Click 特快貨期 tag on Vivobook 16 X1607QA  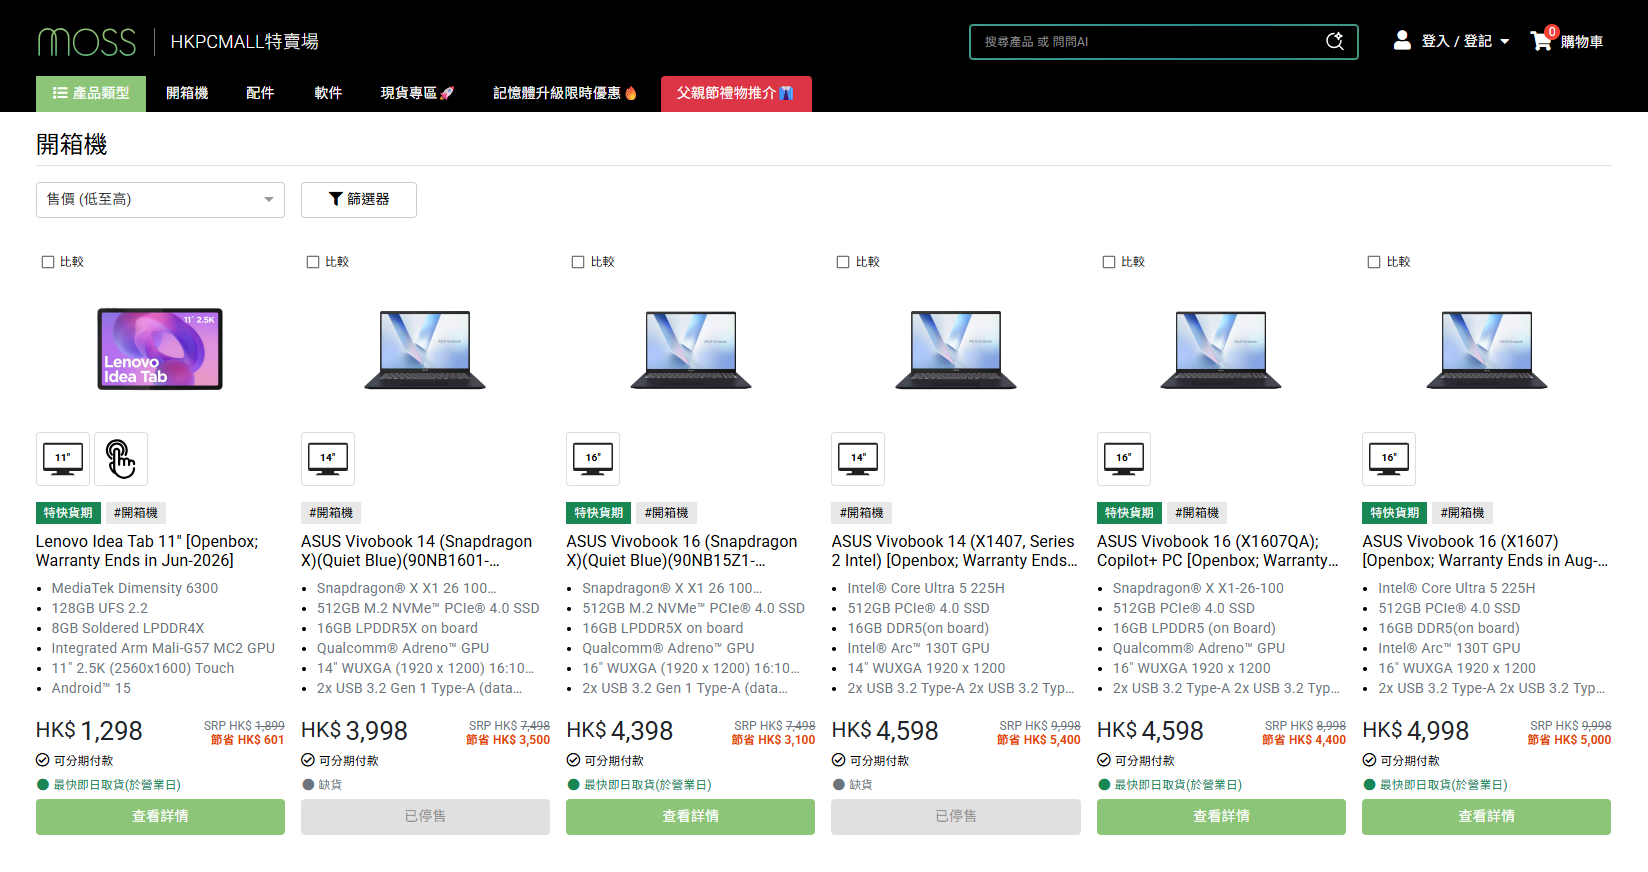coord(1129,513)
